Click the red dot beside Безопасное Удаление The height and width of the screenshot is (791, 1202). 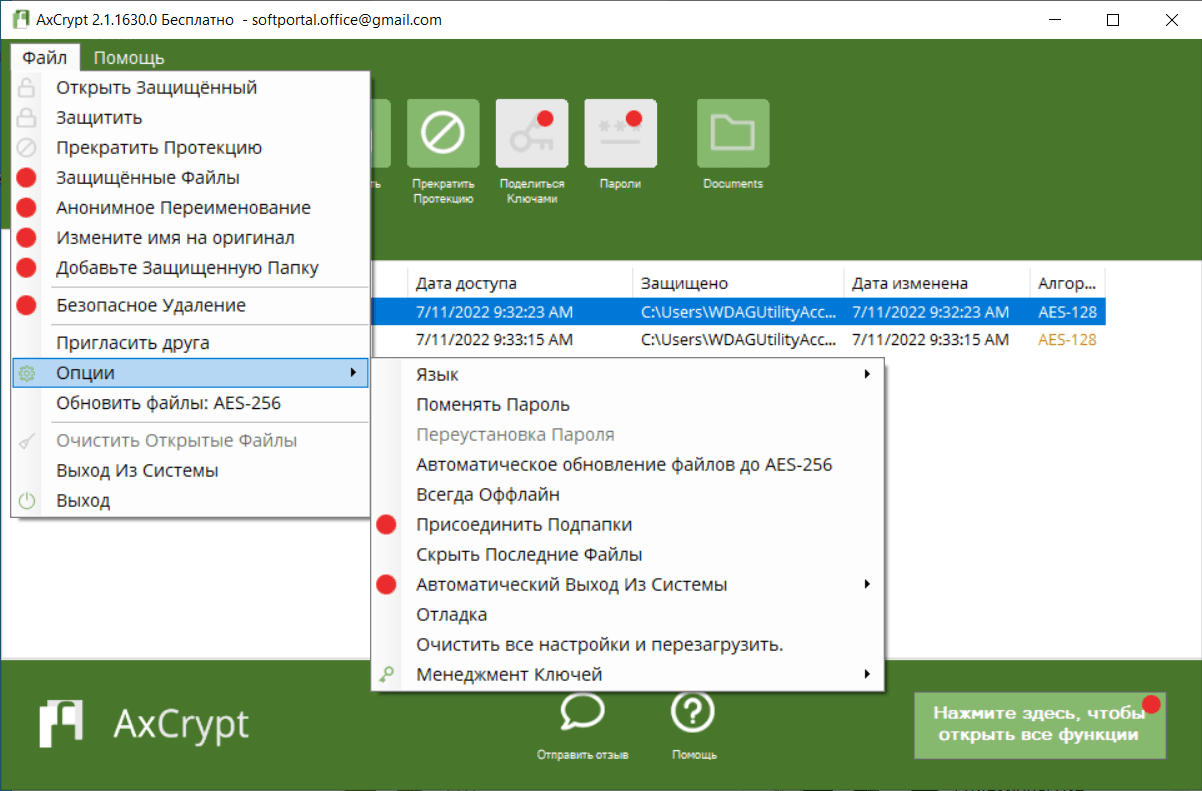click(x=27, y=306)
